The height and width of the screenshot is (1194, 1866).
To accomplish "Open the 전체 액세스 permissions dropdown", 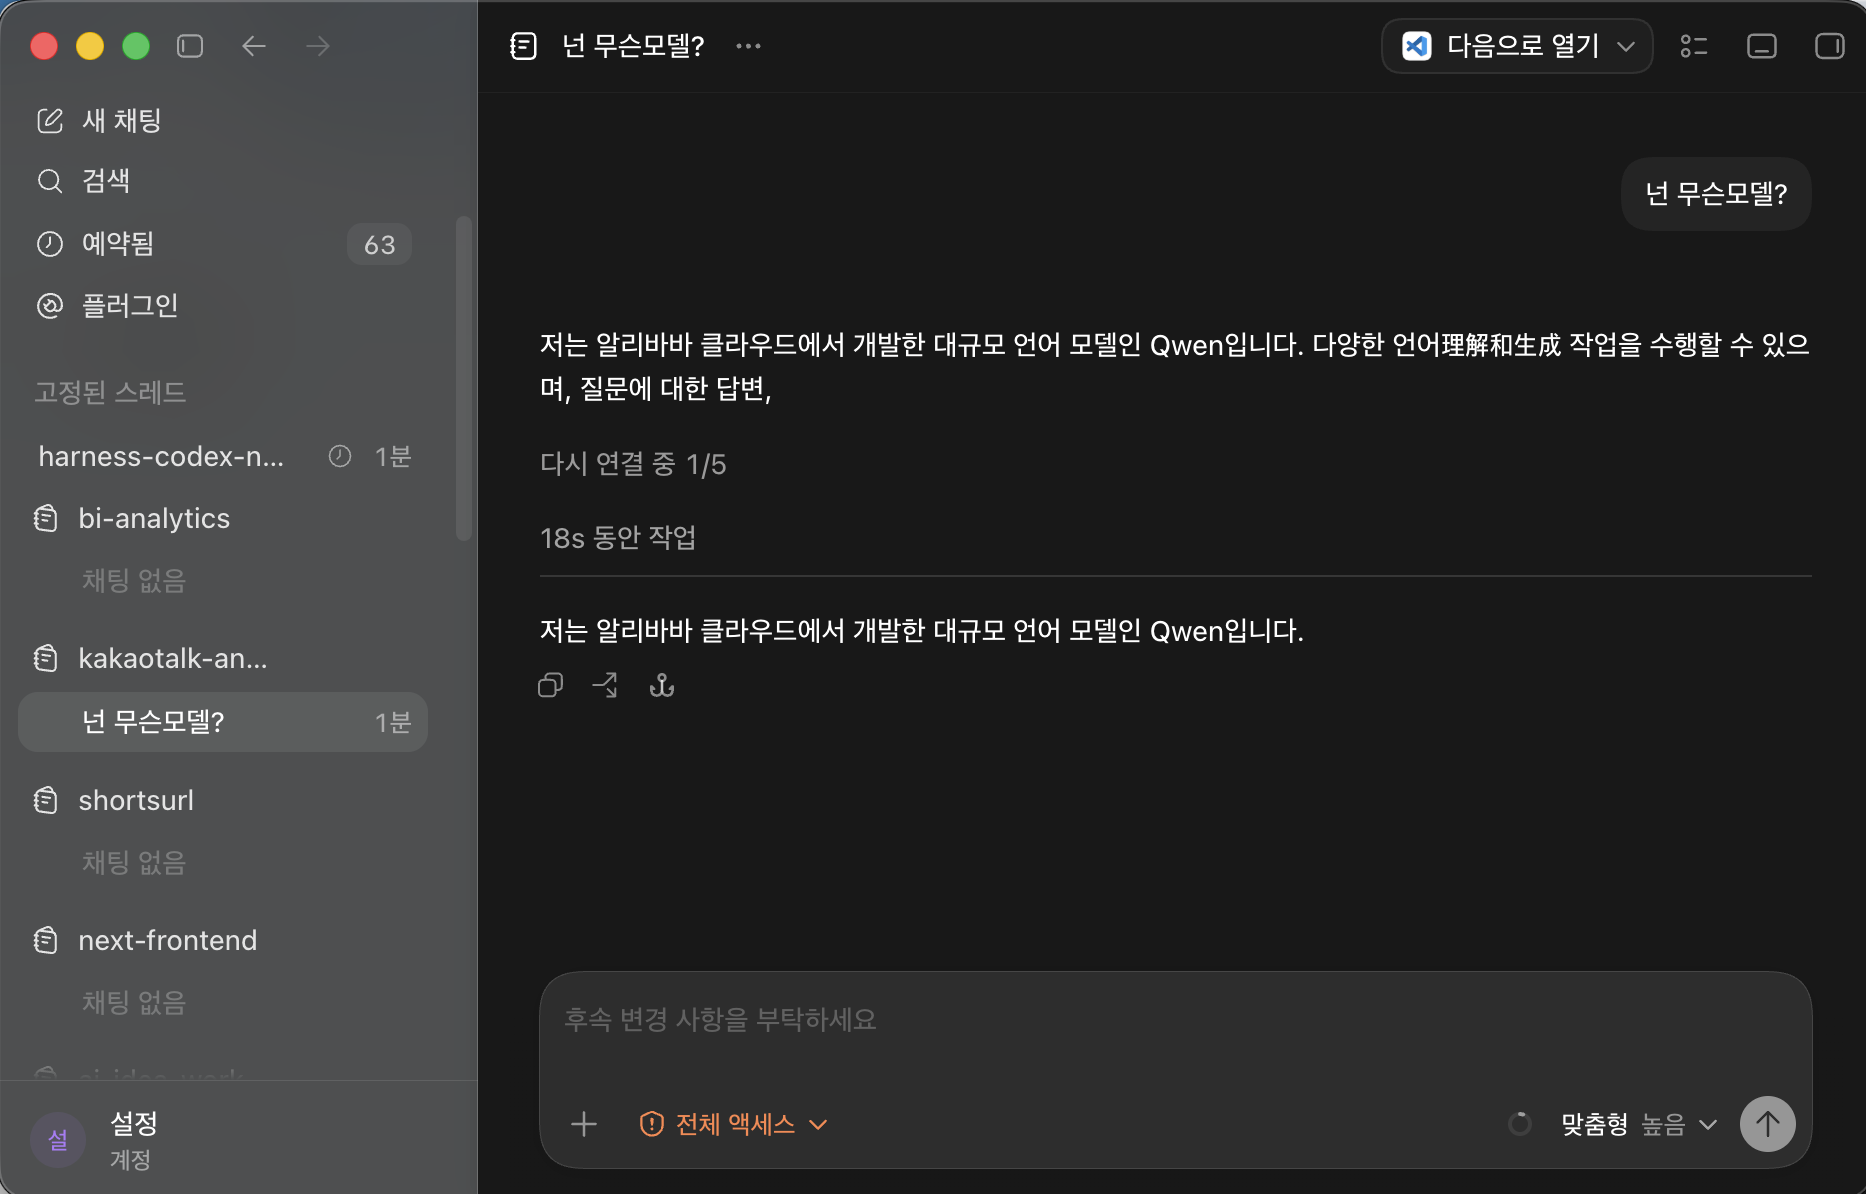I will click(734, 1124).
